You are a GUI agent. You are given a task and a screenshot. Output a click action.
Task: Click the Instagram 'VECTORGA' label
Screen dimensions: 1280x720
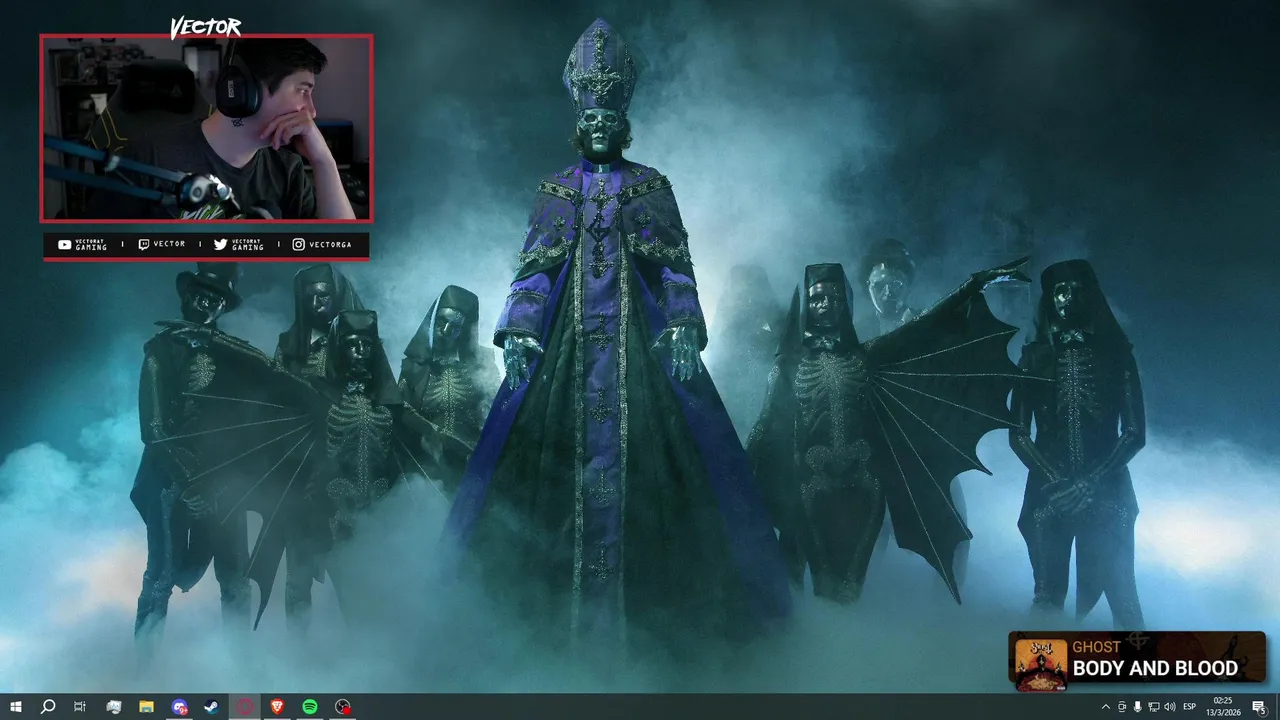[330, 244]
